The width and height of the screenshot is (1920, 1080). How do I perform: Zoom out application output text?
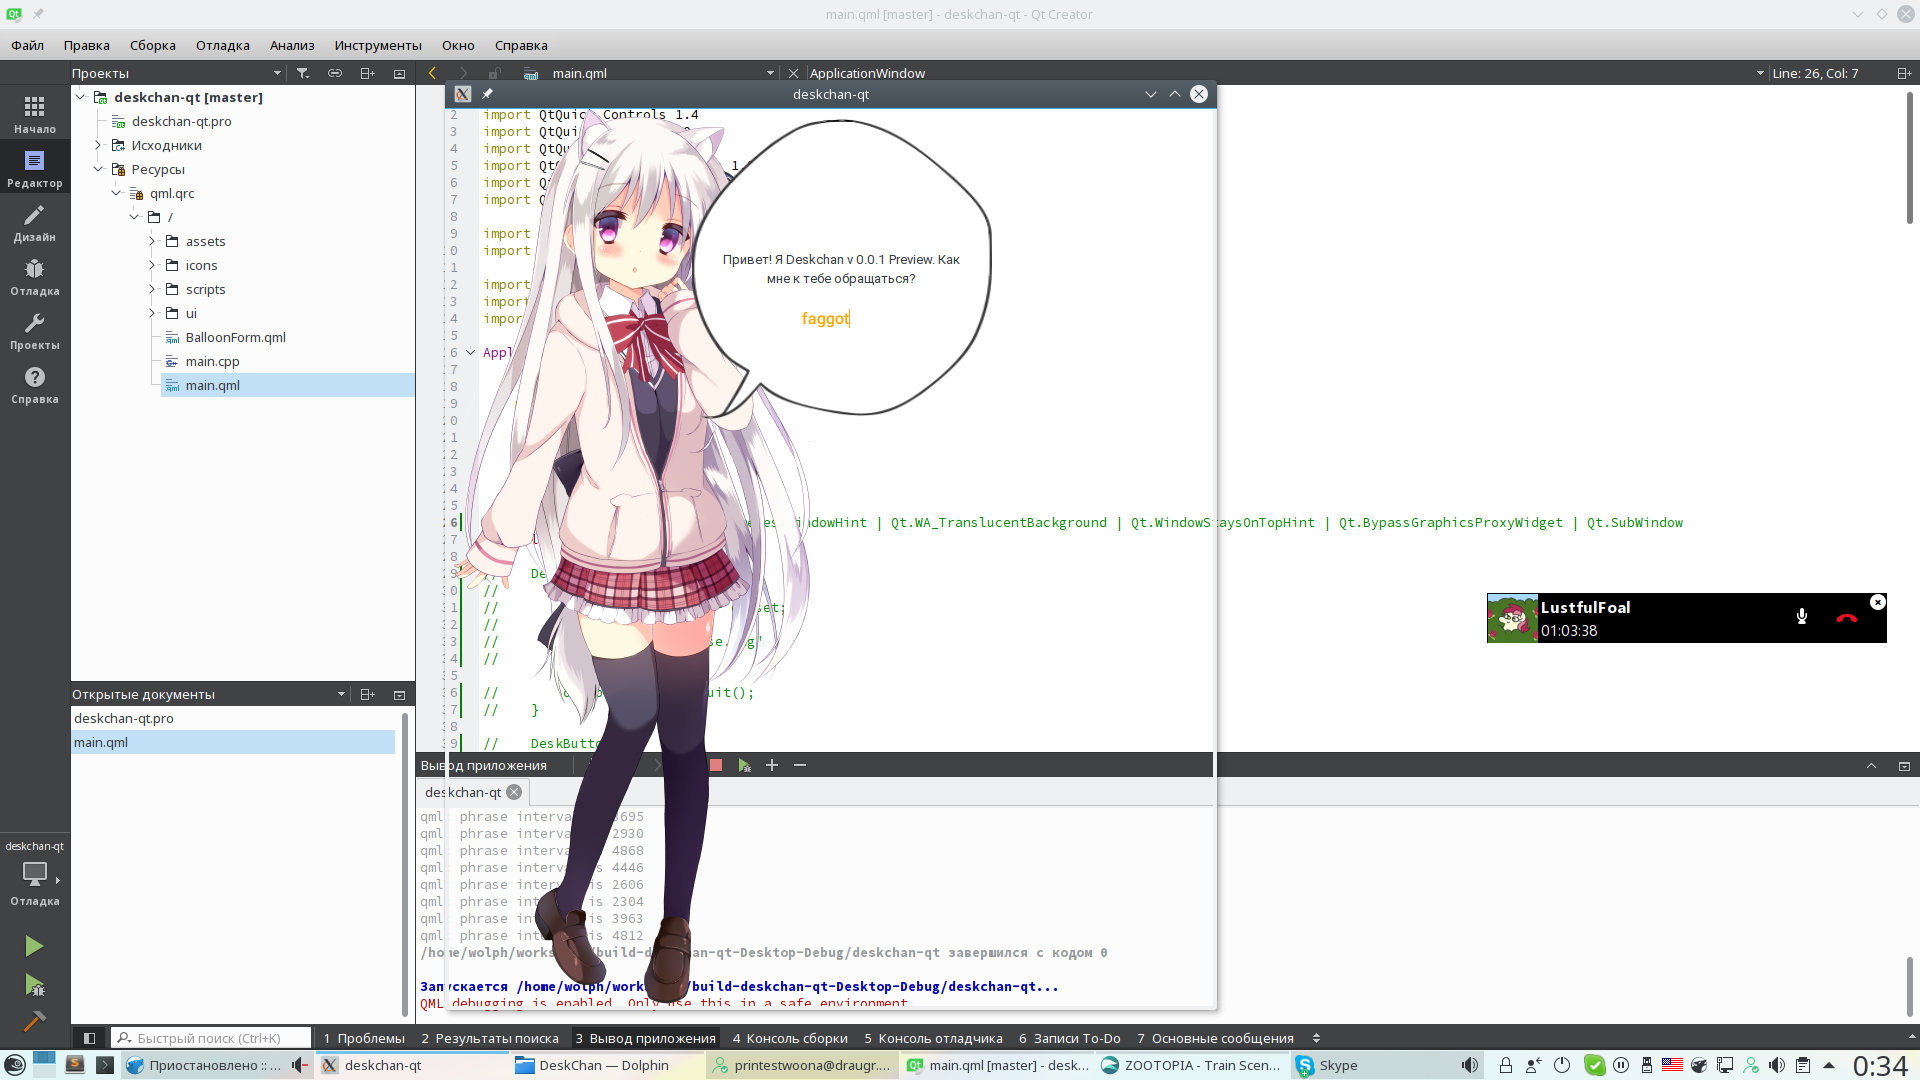[800, 765]
